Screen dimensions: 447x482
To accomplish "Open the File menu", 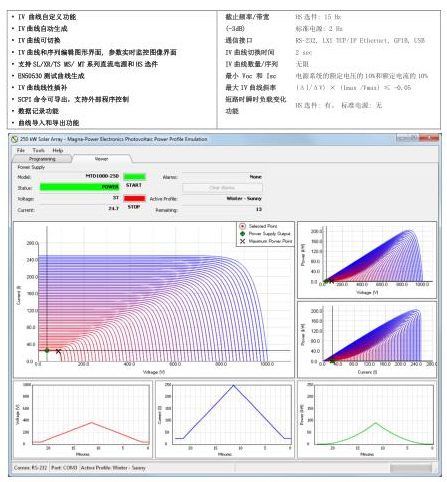I will click(21, 150).
